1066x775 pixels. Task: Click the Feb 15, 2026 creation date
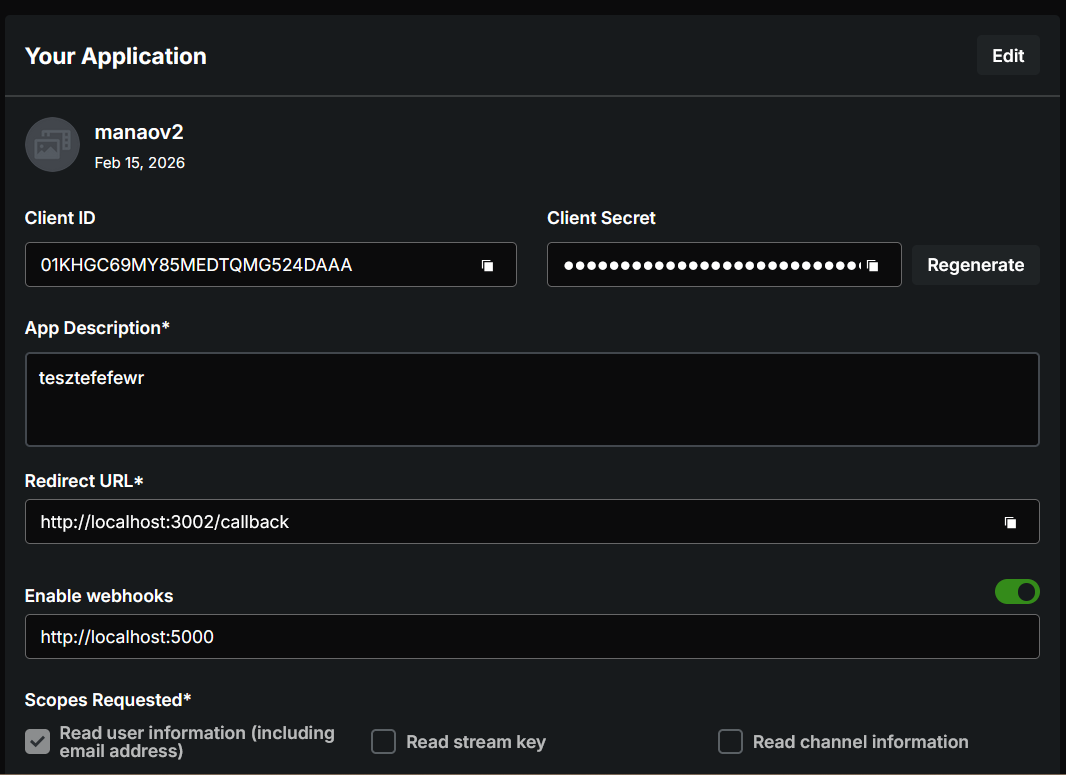pyautogui.click(x=140, y=162)
